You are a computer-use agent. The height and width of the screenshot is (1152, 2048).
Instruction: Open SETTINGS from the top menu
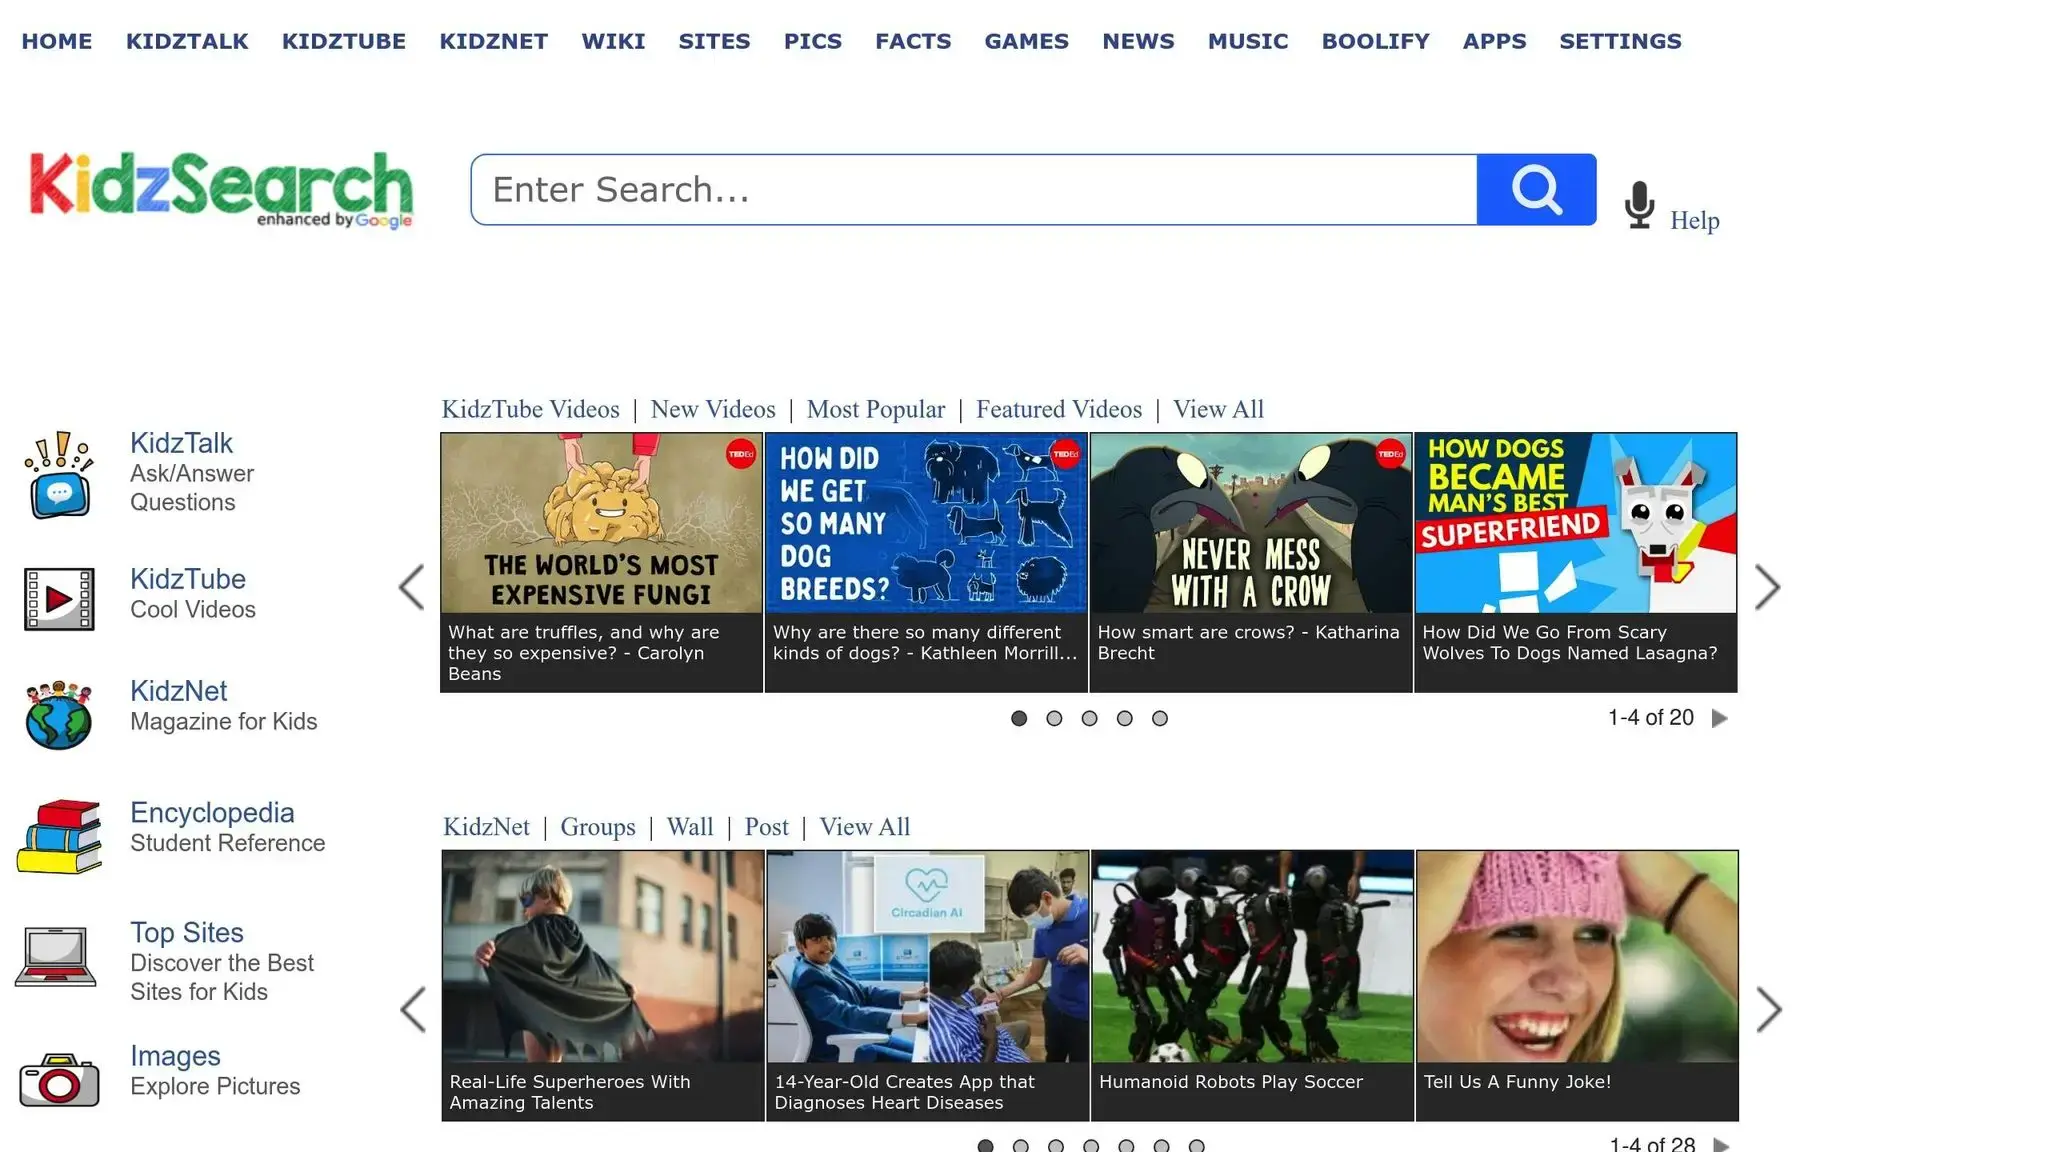tap(1620, 41)
